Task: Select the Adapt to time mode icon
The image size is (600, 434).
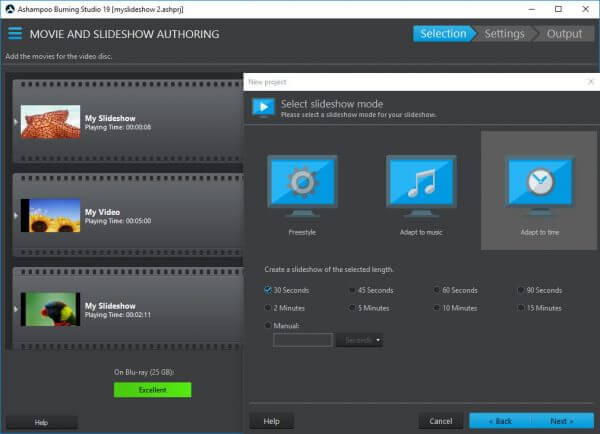Action: pos(540,186)
